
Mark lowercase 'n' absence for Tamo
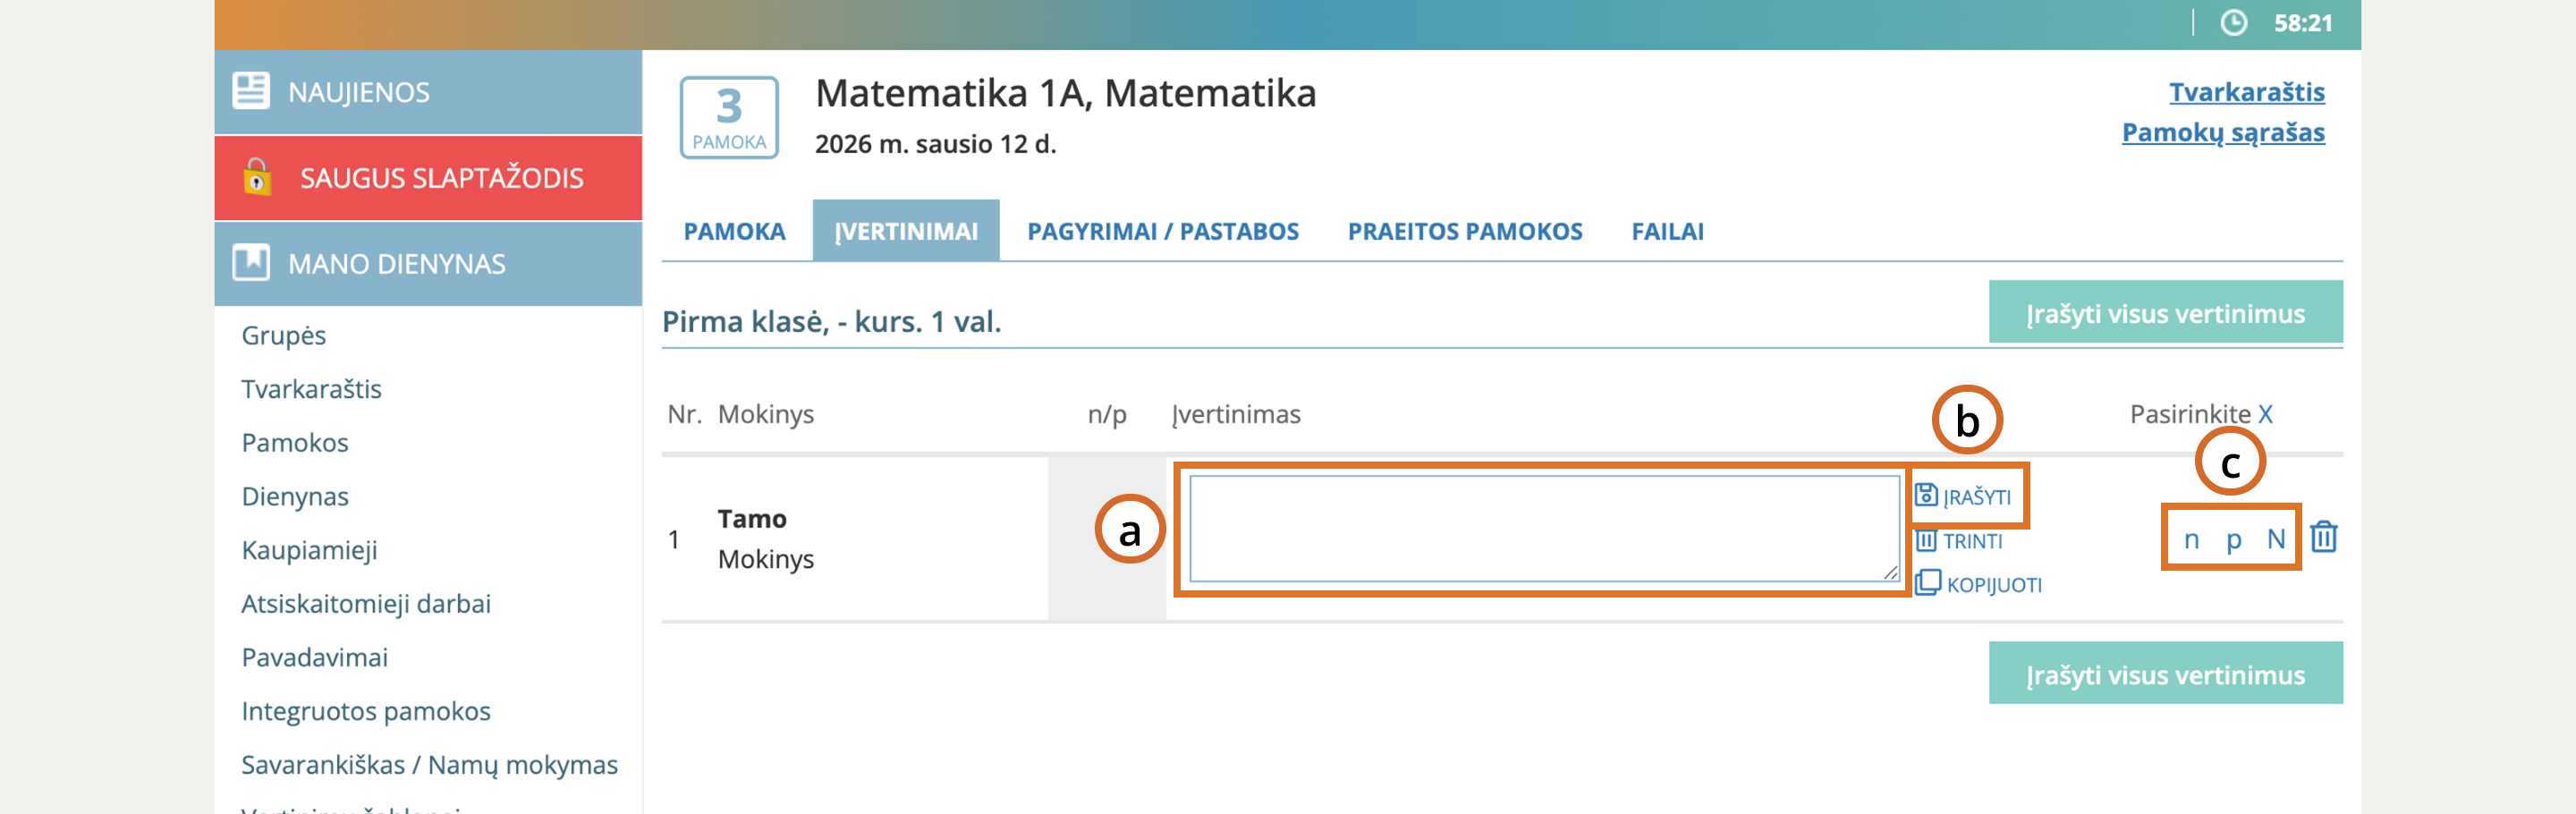pyautogui.click(x=2191, y=539)
